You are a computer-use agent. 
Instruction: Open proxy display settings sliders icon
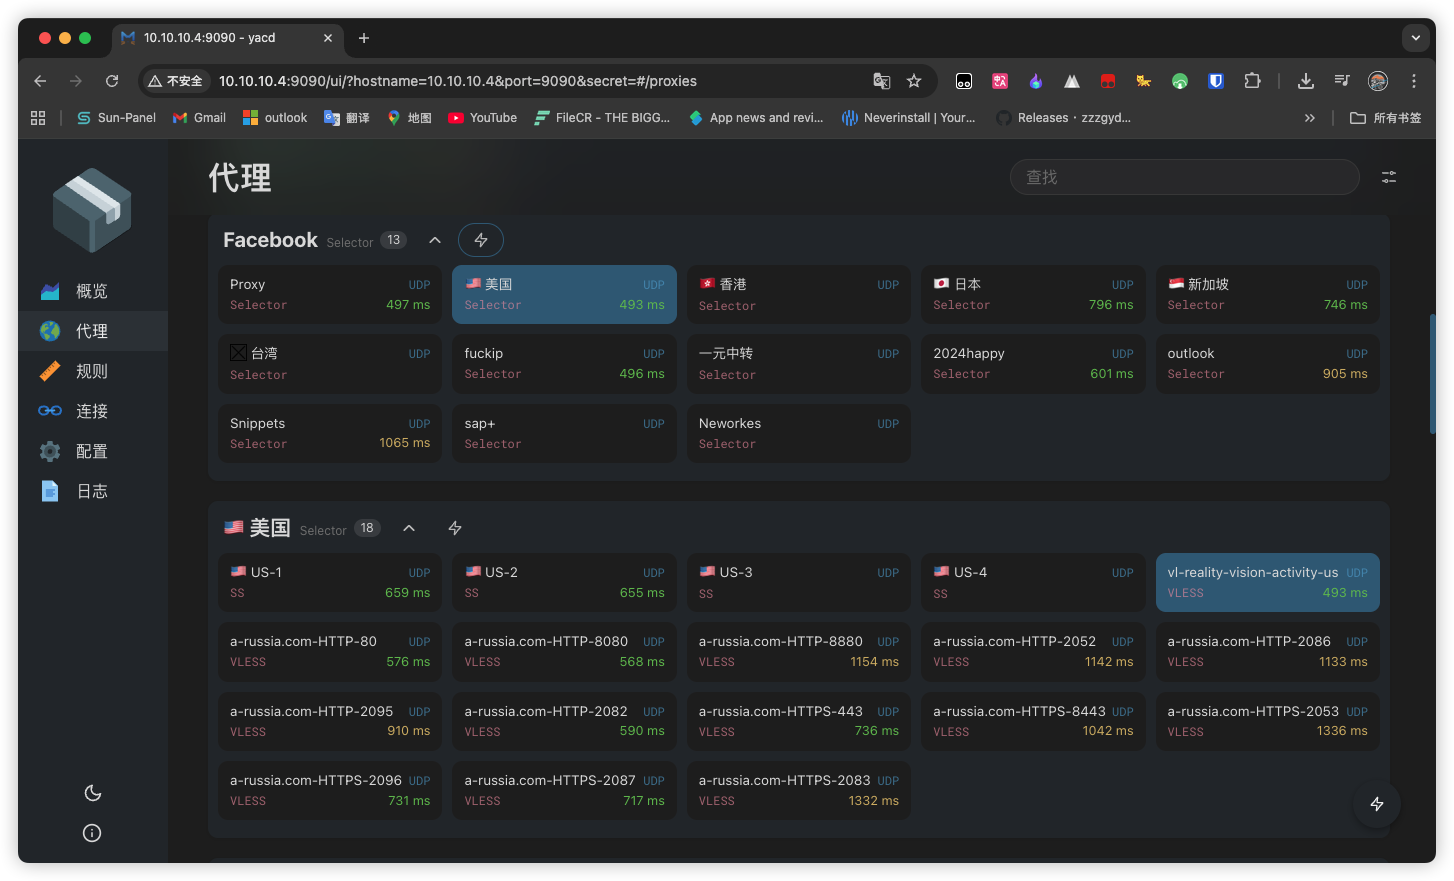tap(1389, 177)
